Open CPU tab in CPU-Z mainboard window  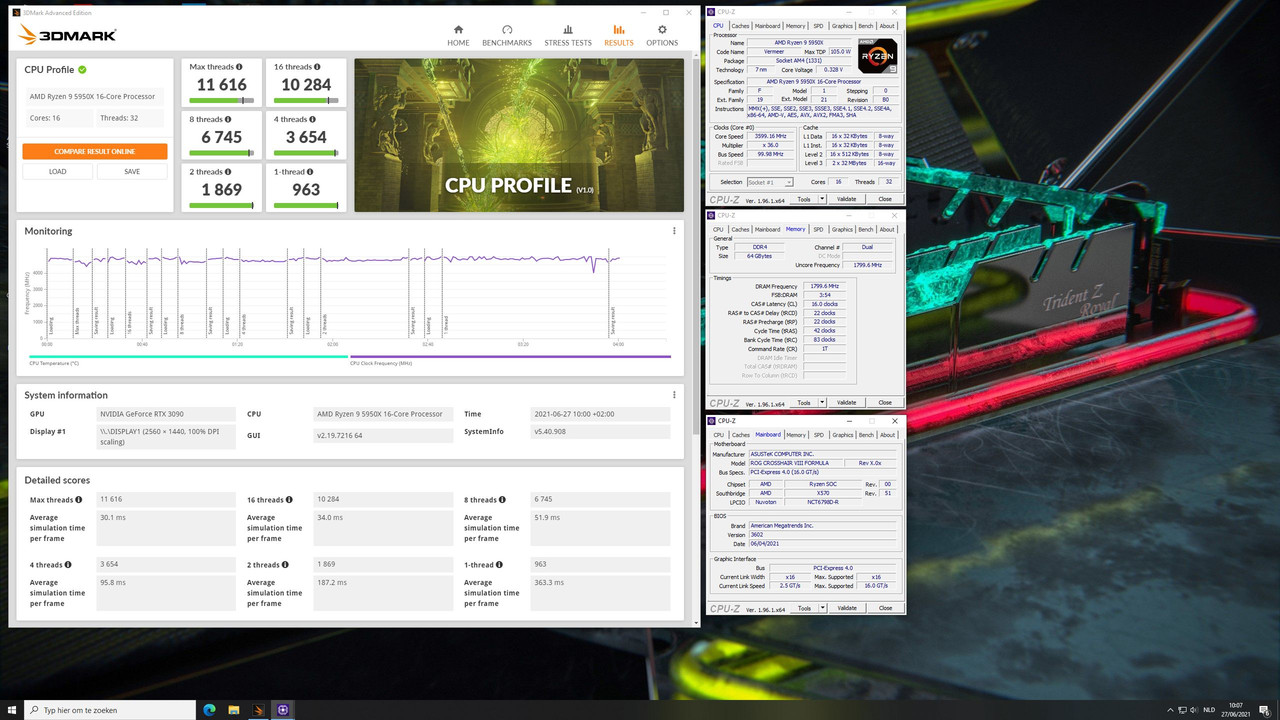(718, 435)
